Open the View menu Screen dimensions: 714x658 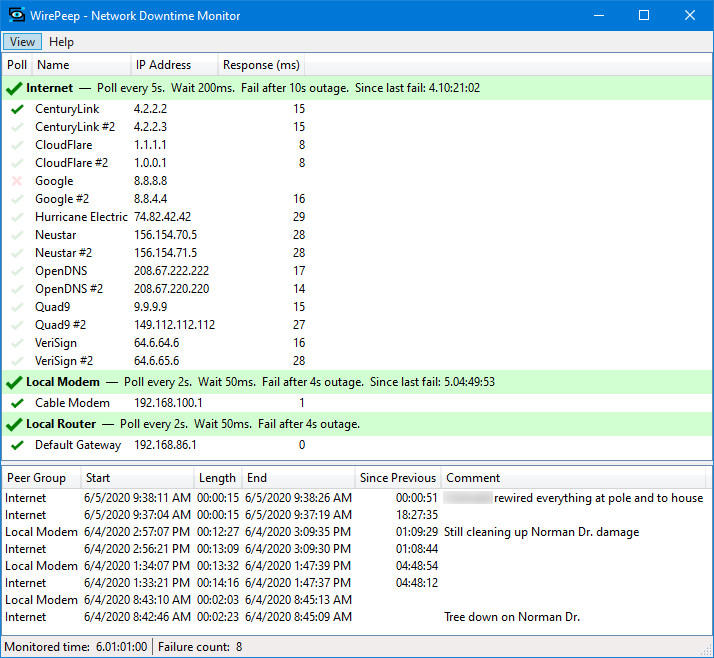pos(22,42)
